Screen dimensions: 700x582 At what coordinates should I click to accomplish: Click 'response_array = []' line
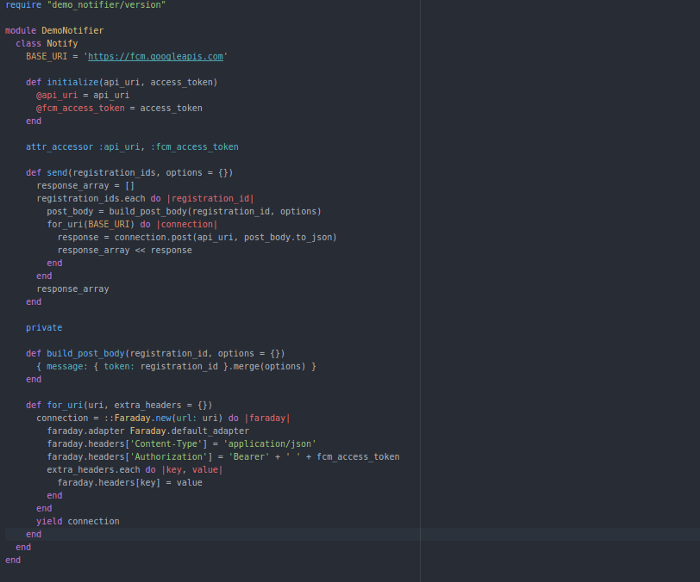[85, 186]
